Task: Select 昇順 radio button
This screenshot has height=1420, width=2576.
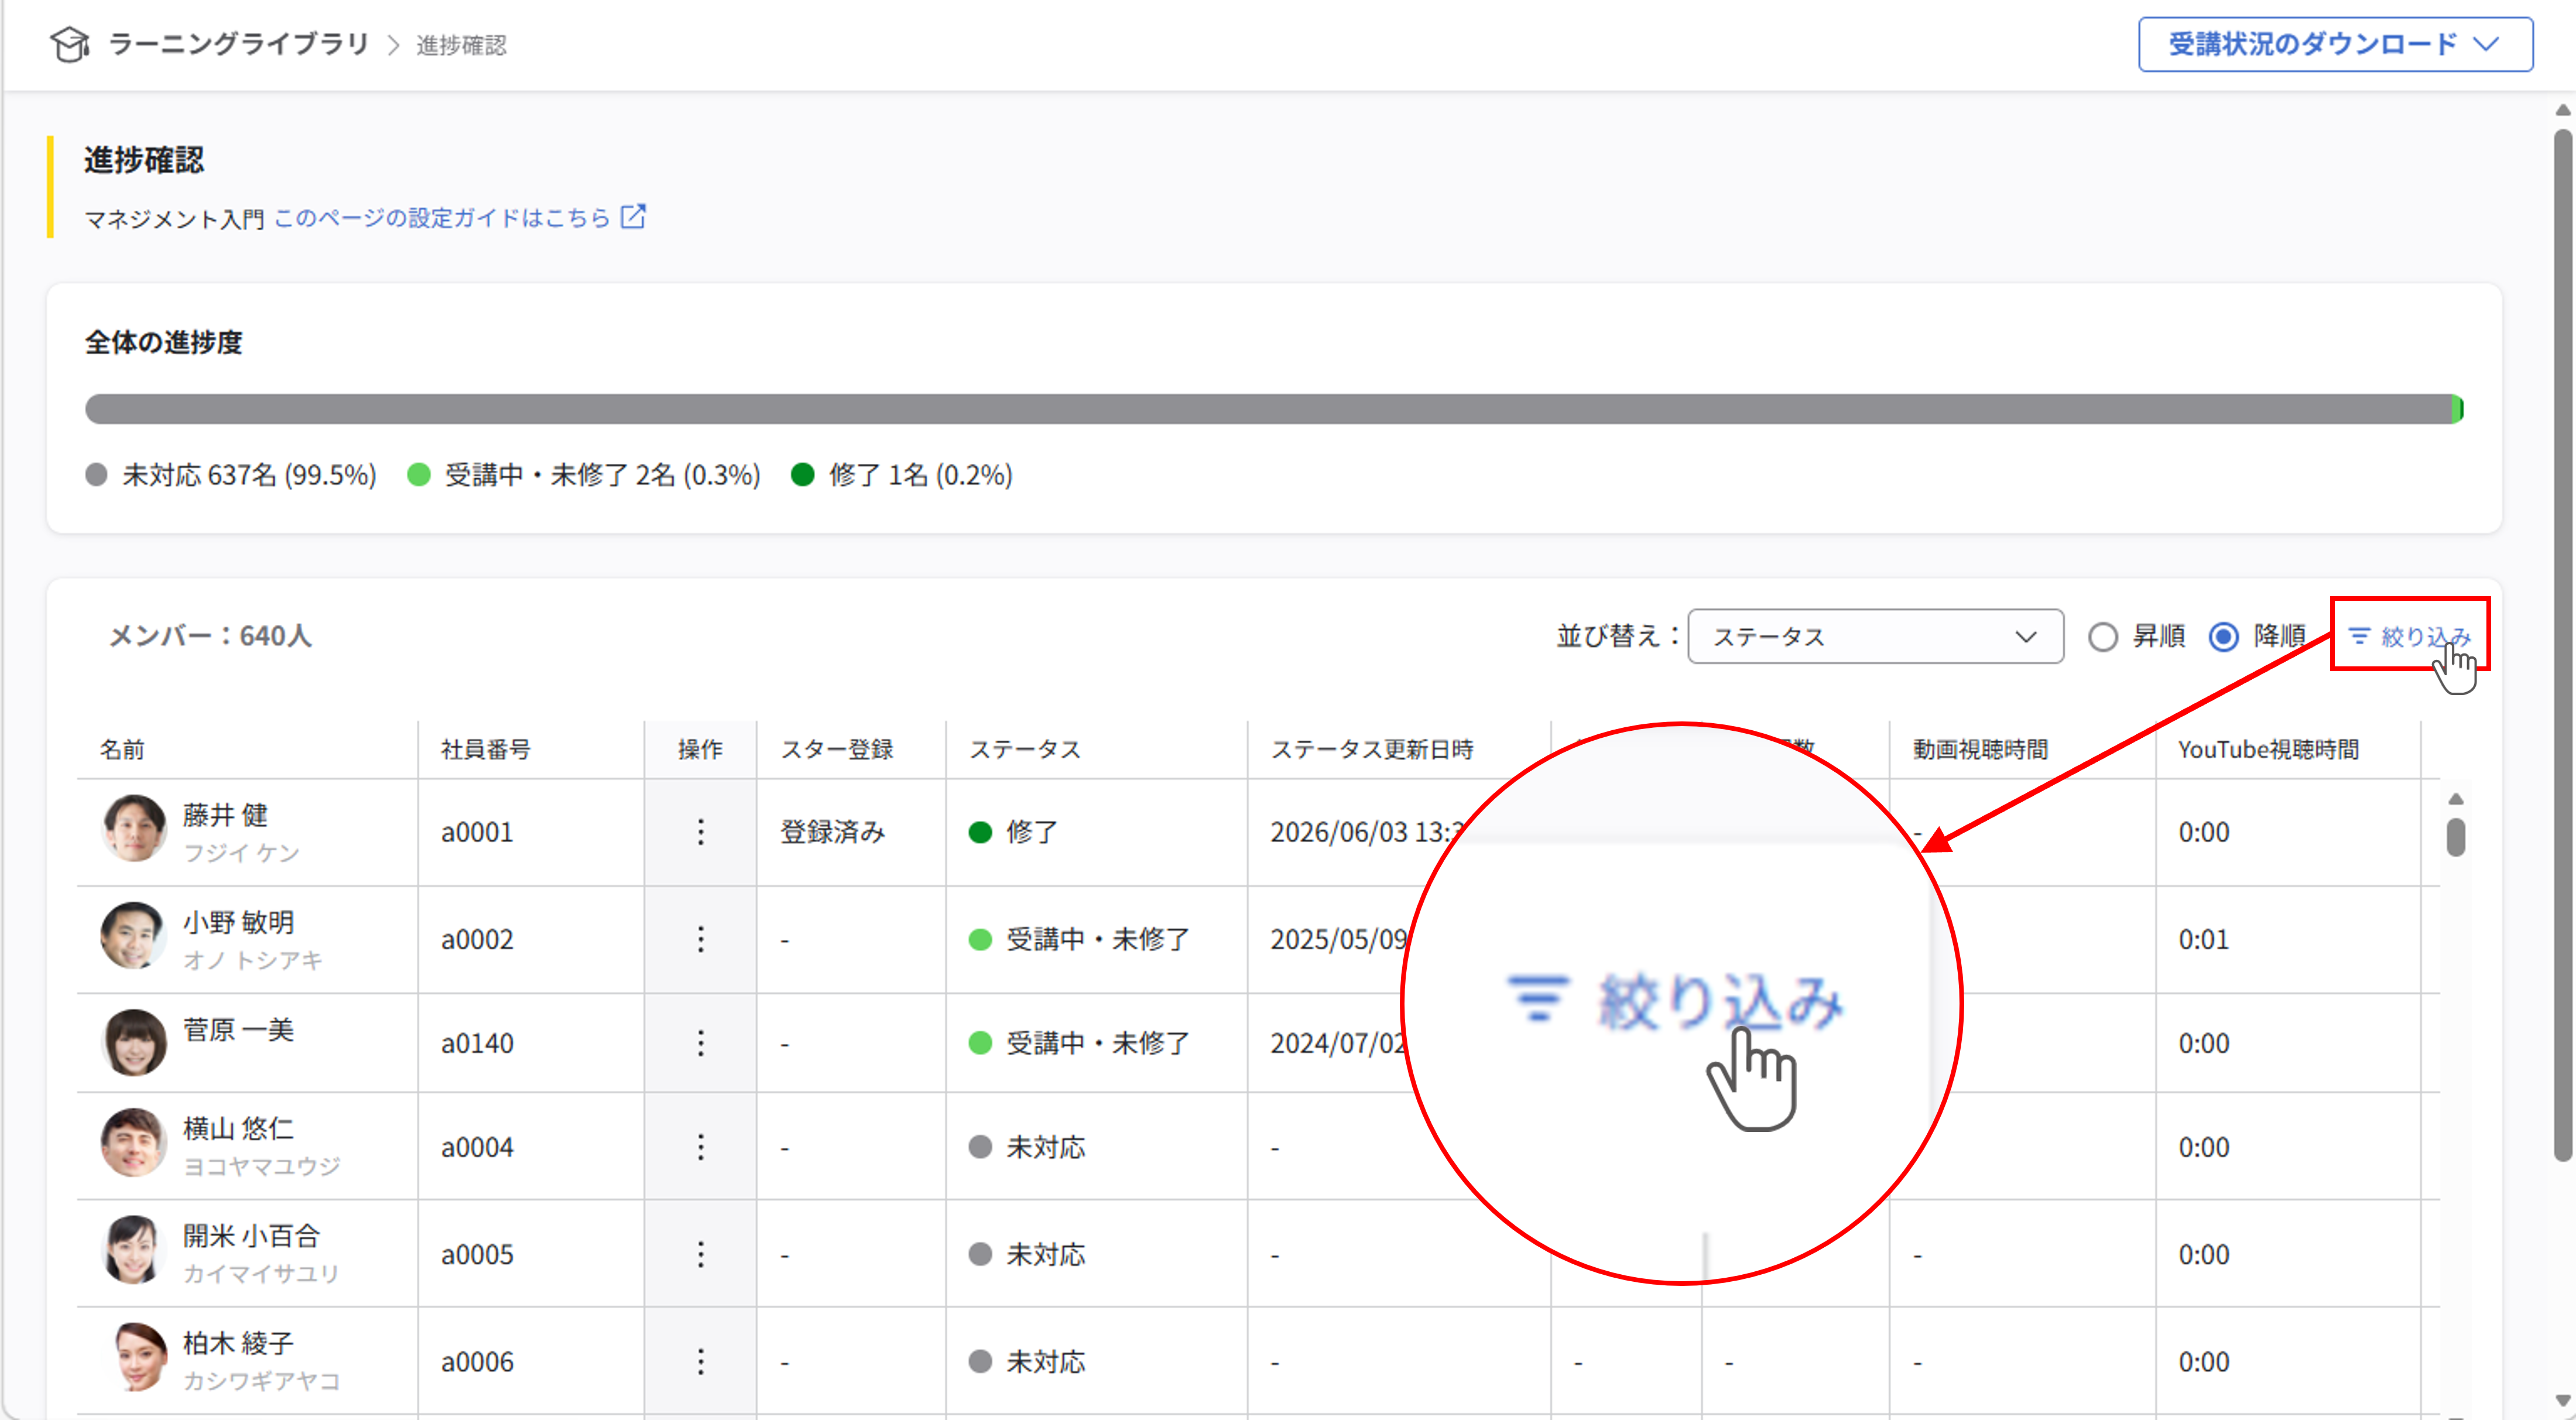Action: click(x=2102, y=637)
